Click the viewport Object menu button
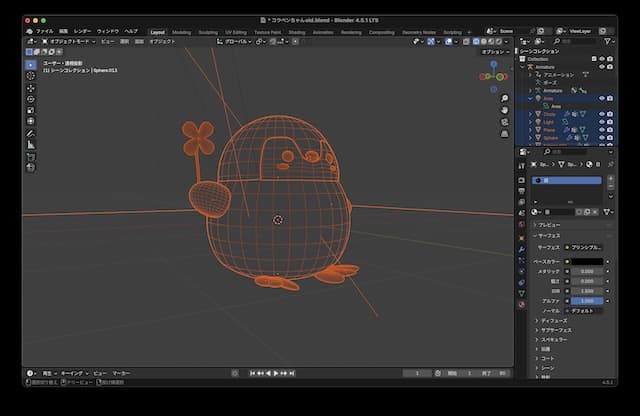 pos(162,42)
